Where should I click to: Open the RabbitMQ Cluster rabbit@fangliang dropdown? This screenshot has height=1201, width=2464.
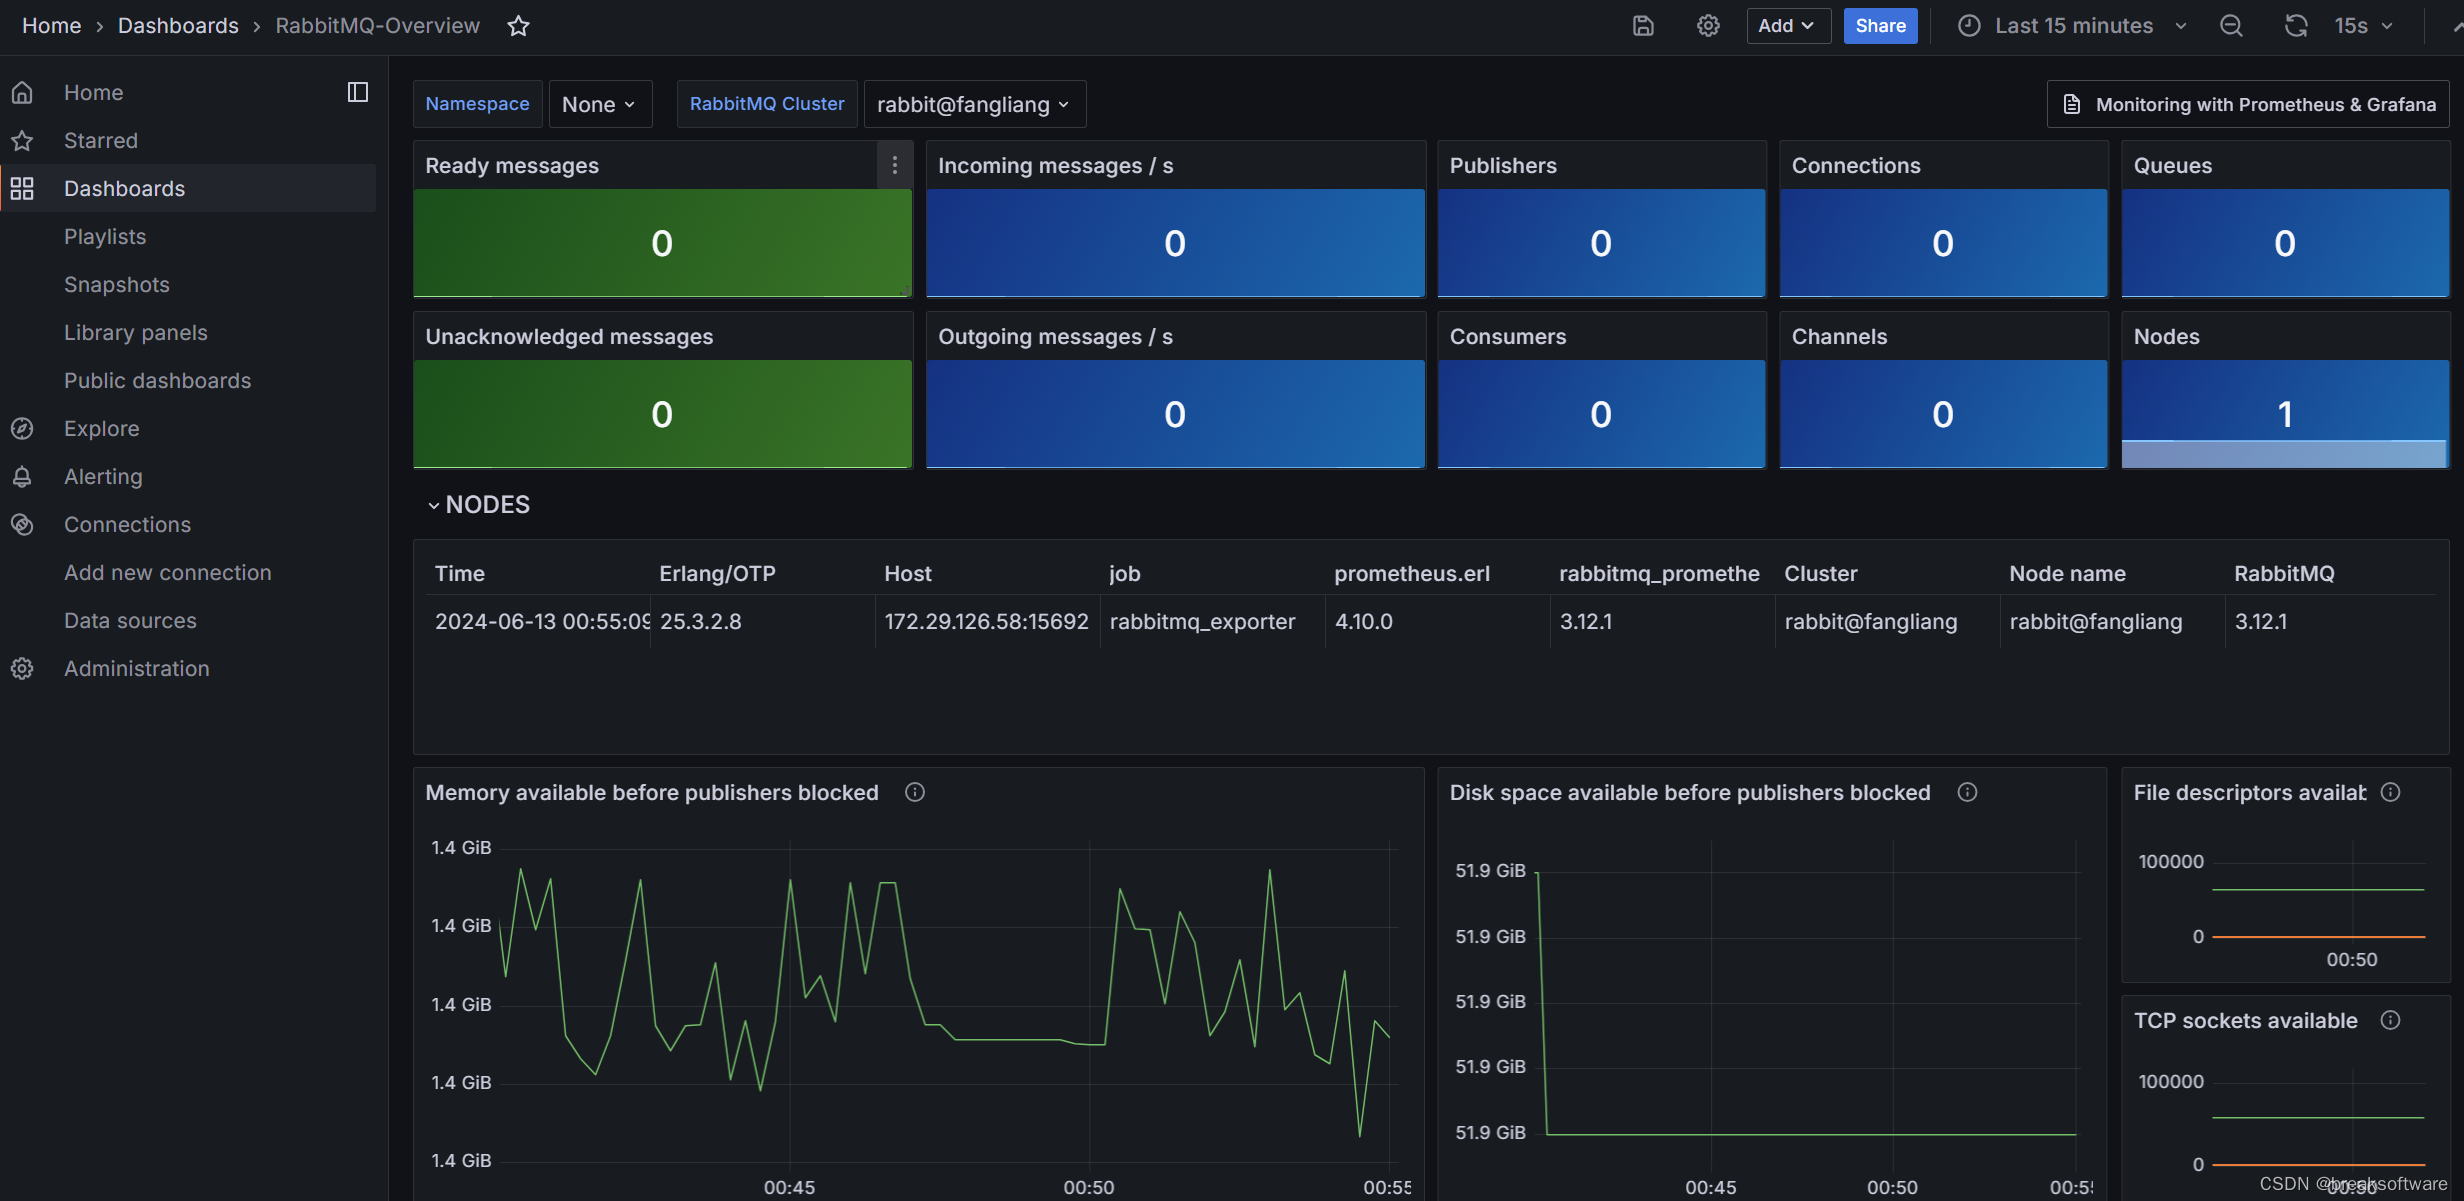click(x=974, y=105)
